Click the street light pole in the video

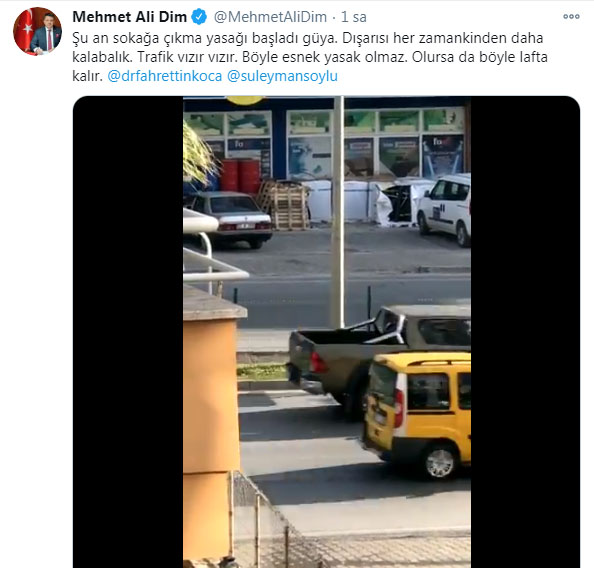[338, 212]
